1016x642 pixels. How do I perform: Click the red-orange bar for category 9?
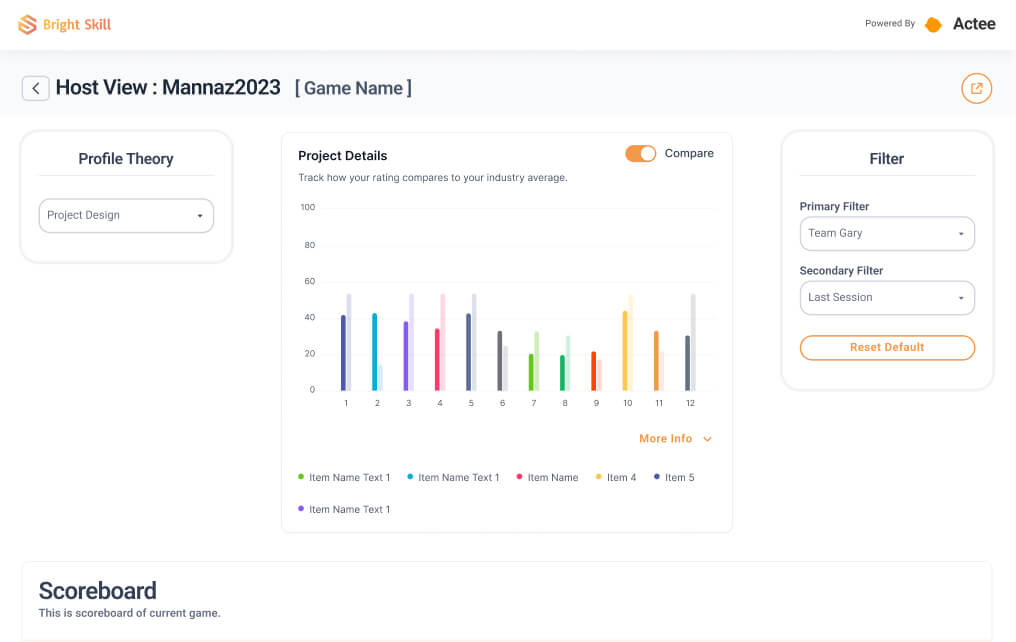594,371
